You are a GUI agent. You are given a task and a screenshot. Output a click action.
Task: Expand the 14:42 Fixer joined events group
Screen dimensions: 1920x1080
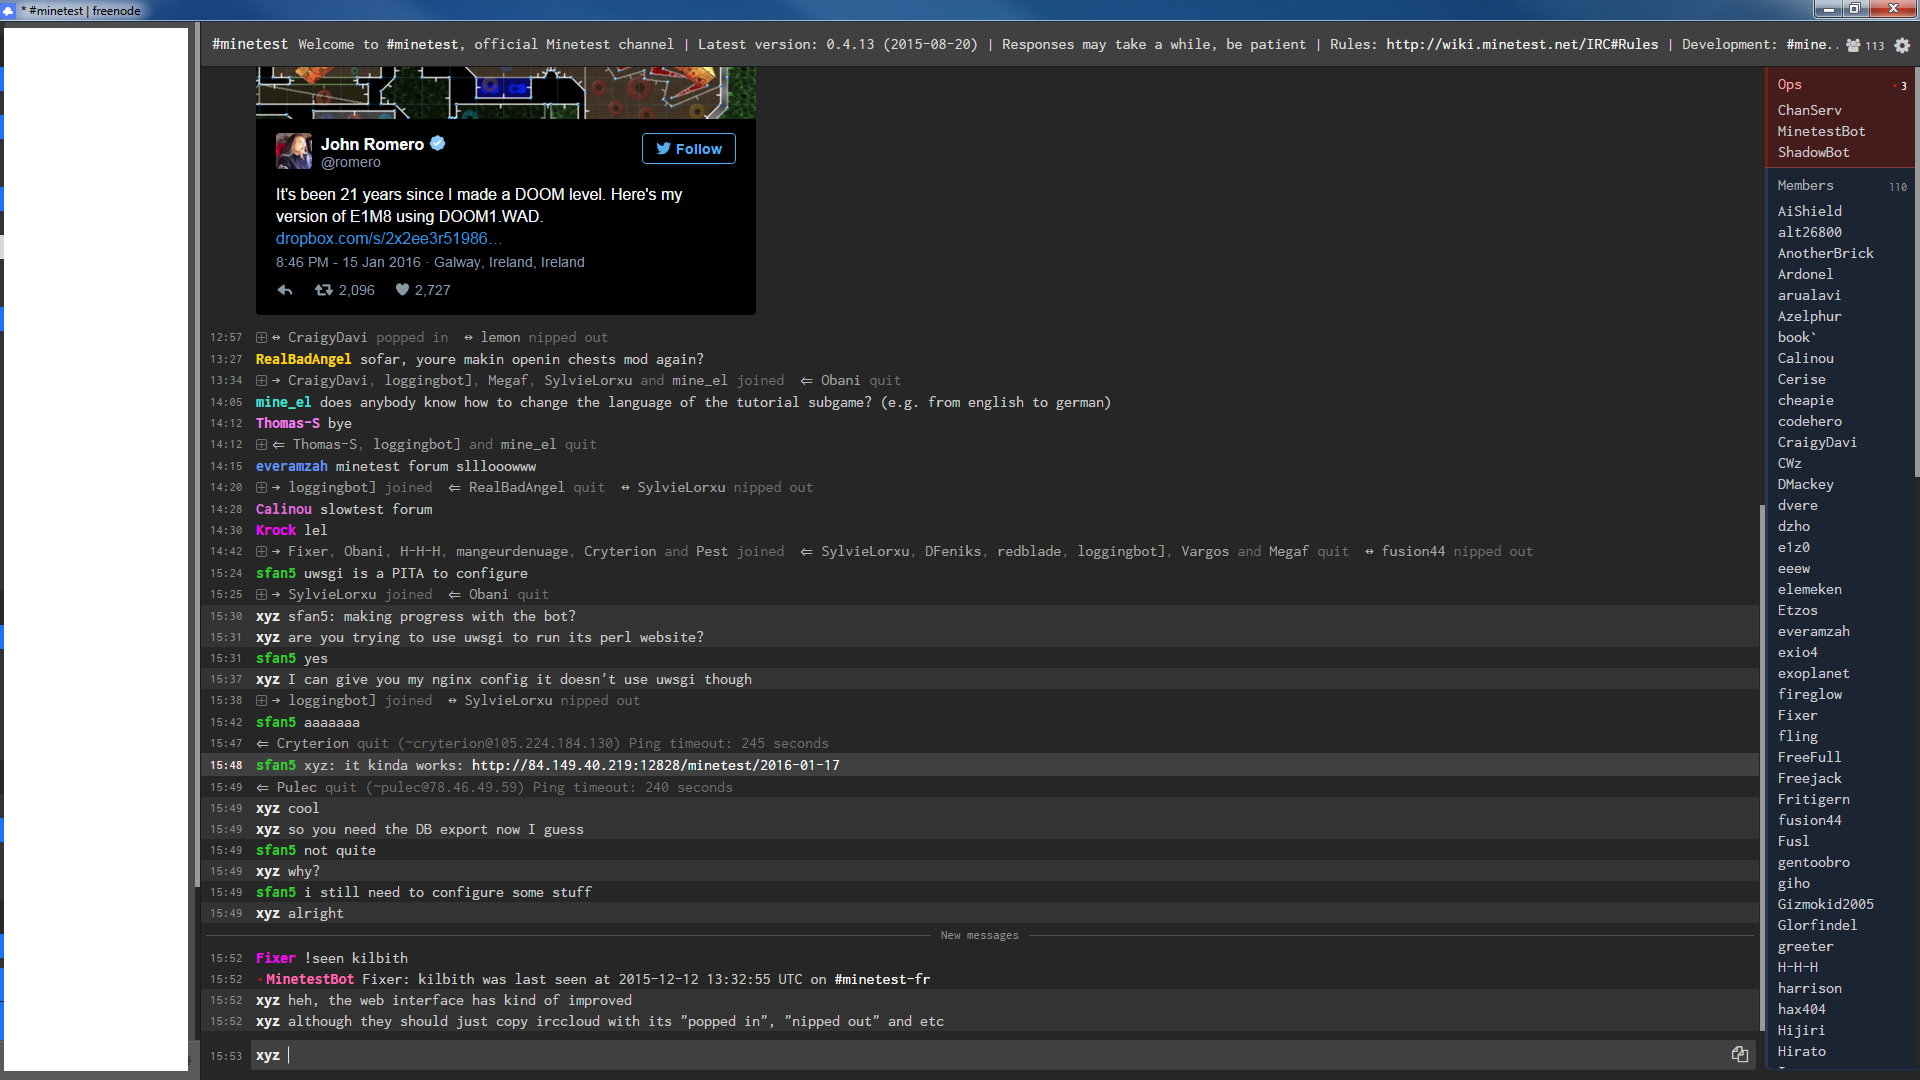261,552
